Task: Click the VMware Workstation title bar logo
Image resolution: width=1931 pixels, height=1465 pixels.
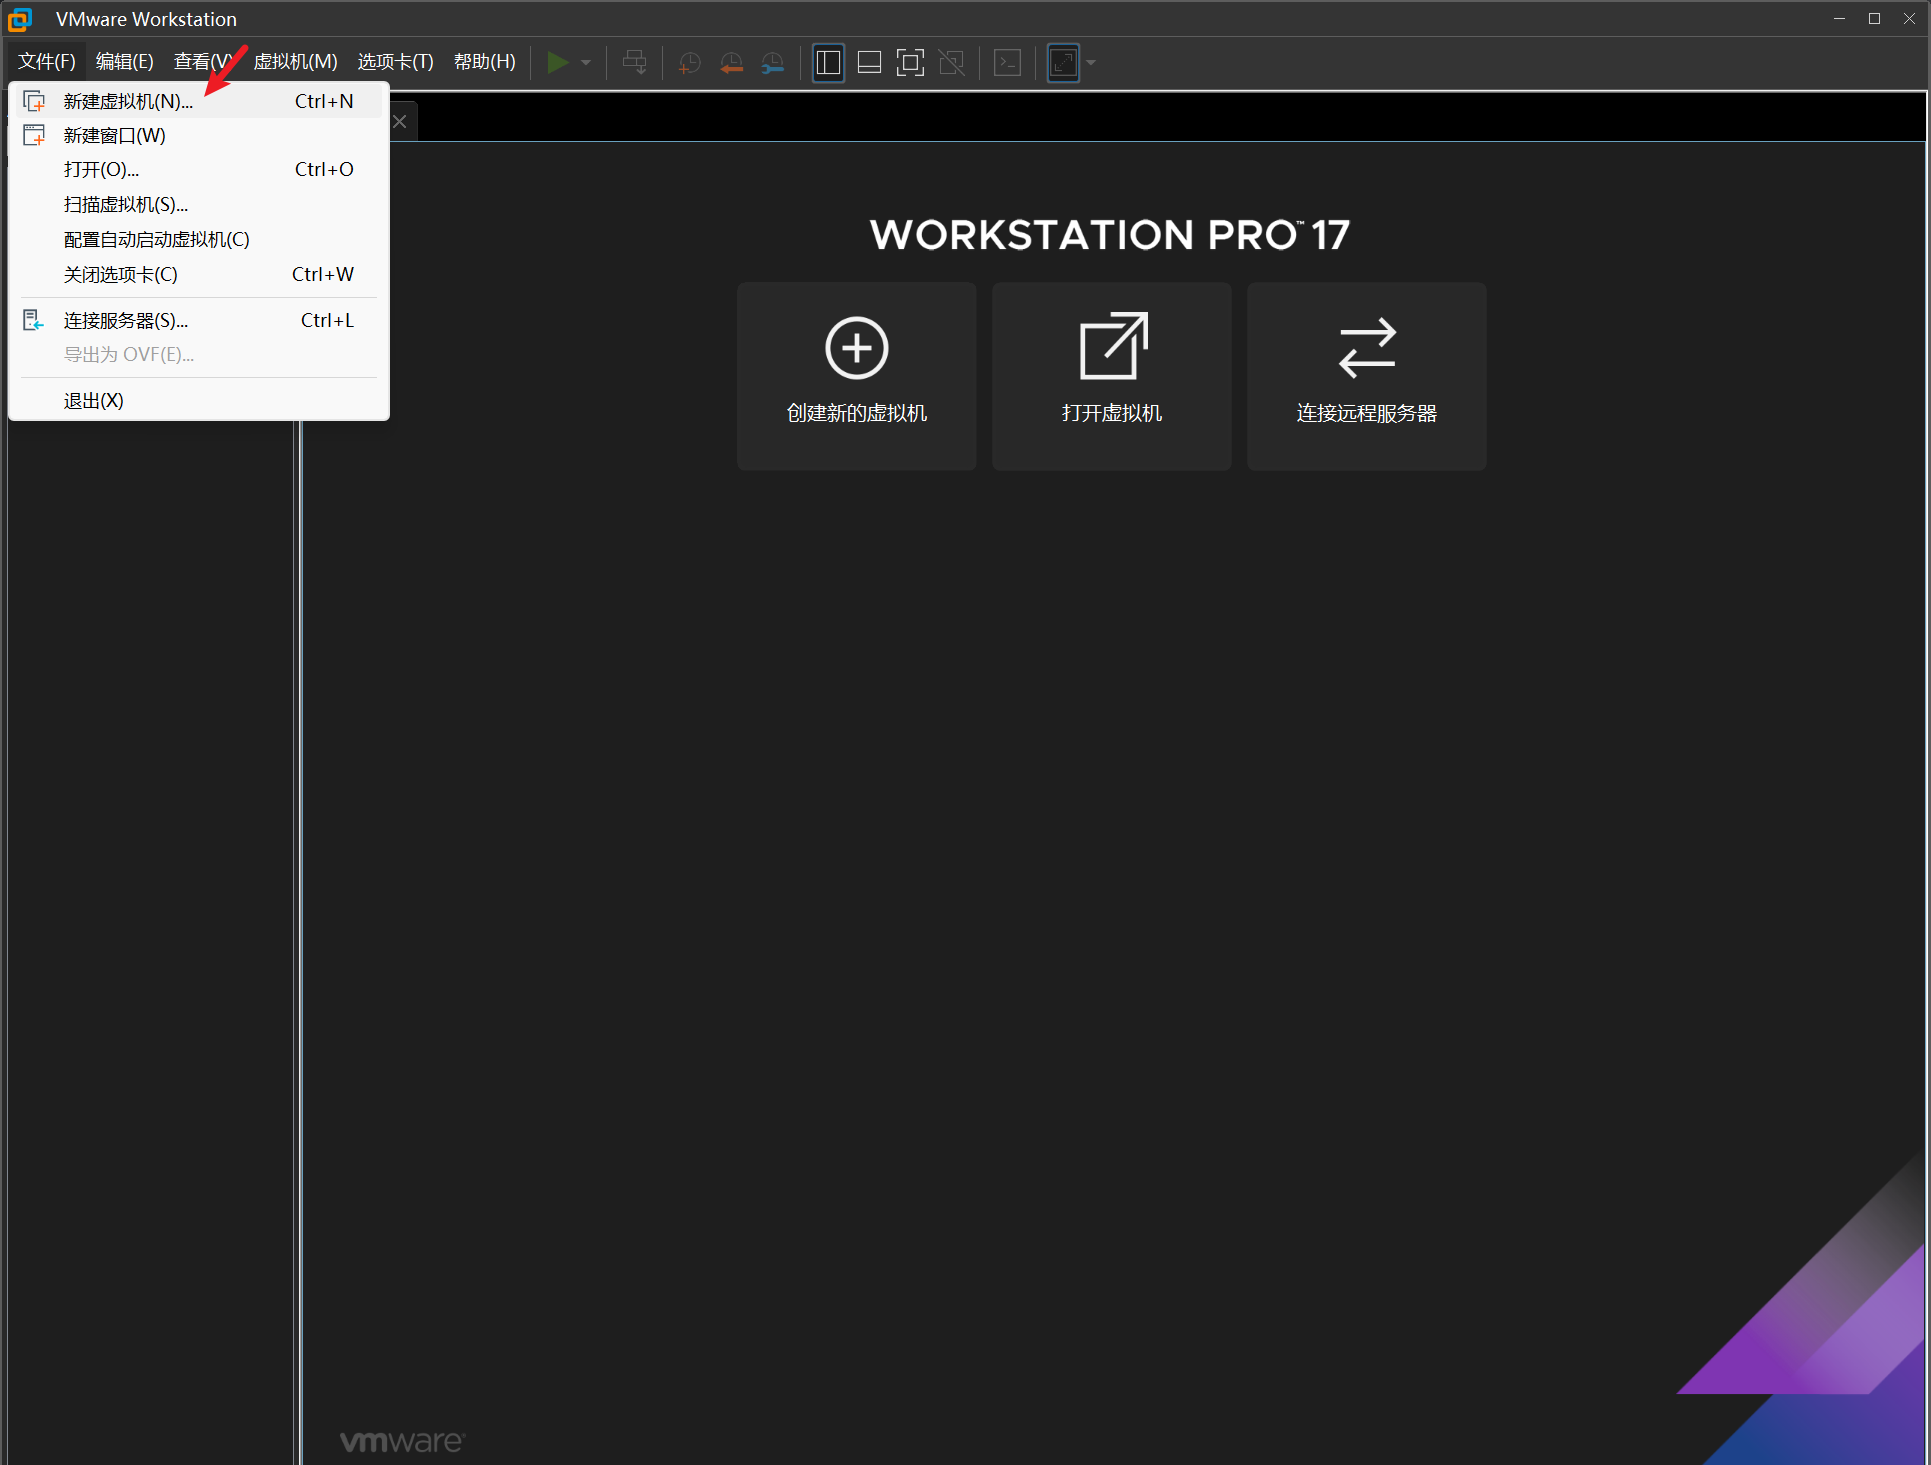Action: (x=20, y=19)
